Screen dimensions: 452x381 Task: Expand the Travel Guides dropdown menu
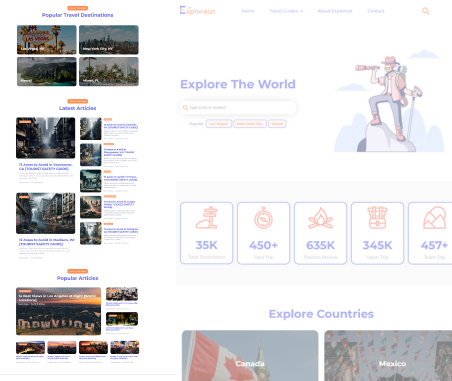(286, 11)
